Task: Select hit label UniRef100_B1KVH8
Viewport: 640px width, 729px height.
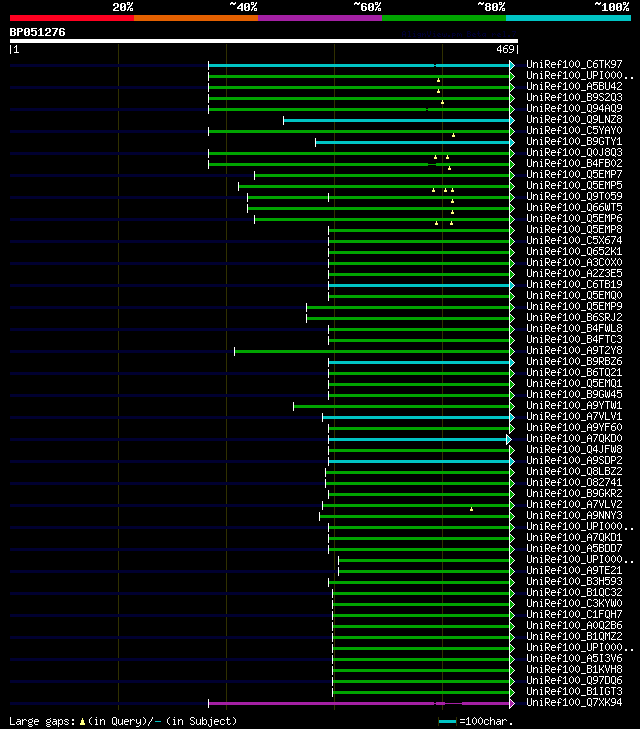Action: 574,669
